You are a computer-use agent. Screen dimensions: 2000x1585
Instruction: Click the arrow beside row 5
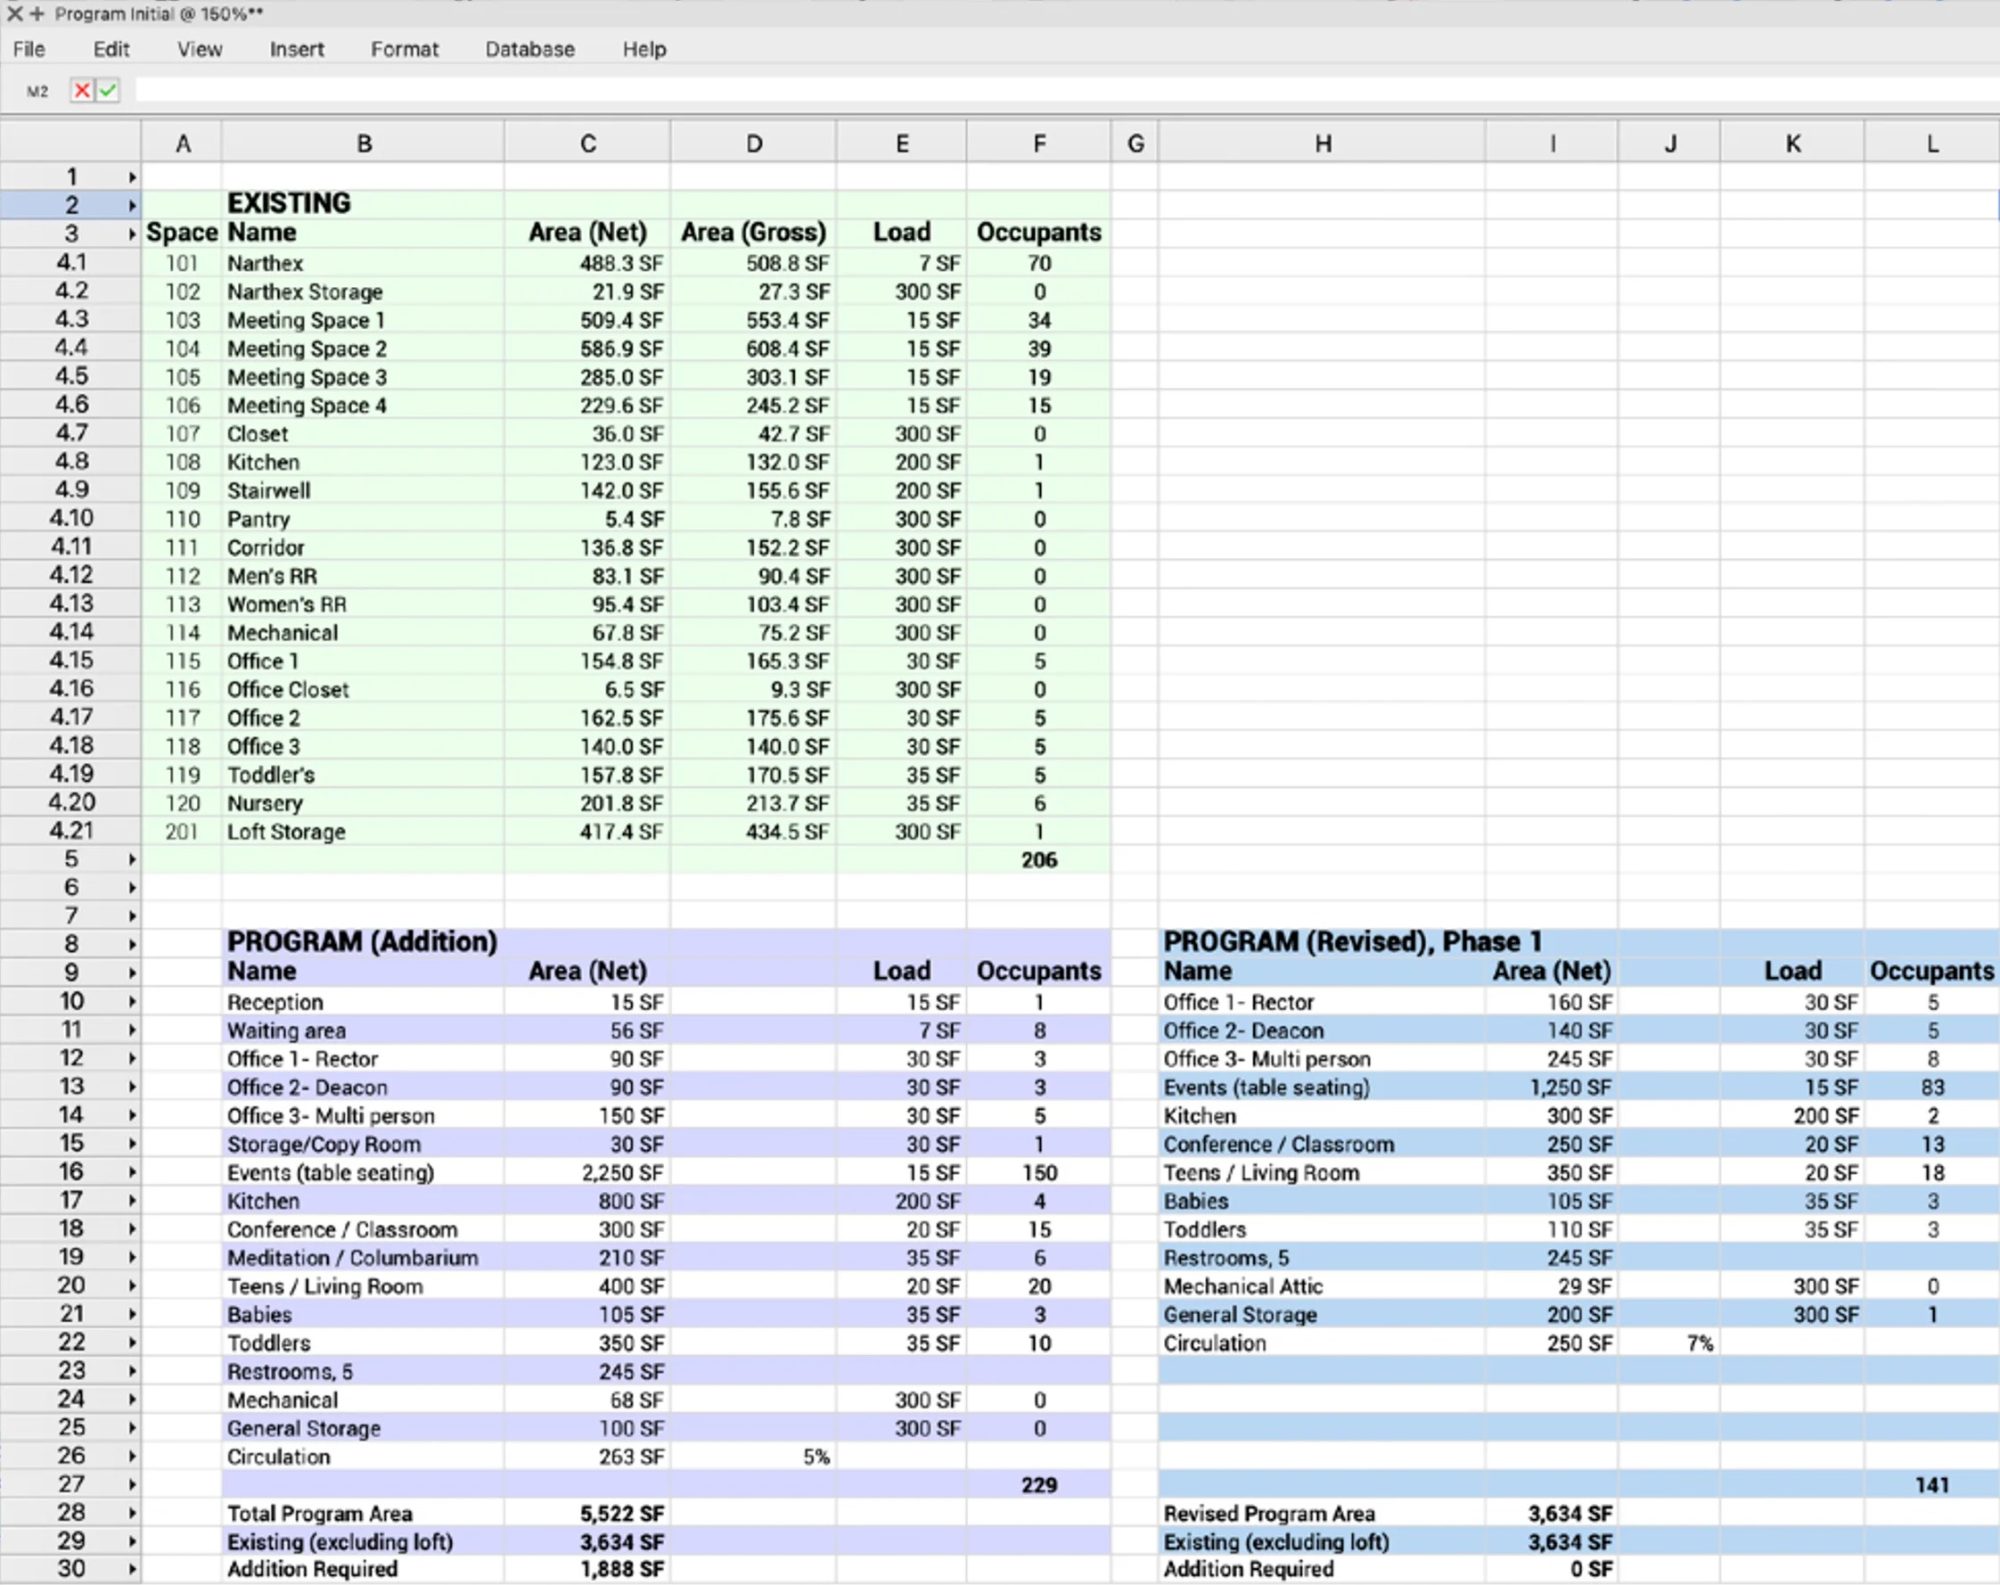(132, 860)
